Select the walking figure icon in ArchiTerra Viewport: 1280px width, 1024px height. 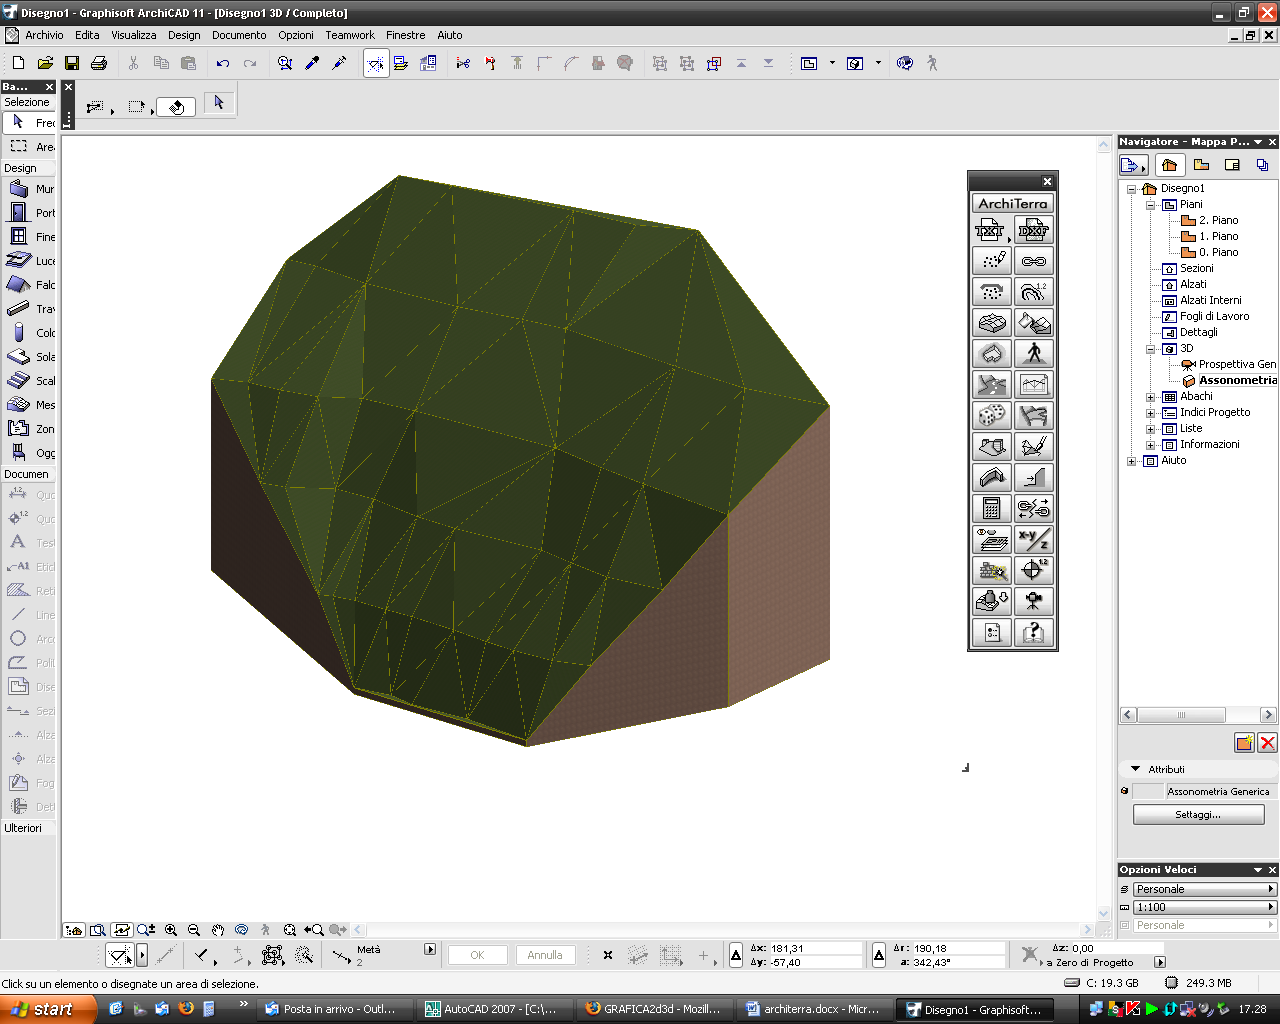click(x=1034, y=354)
